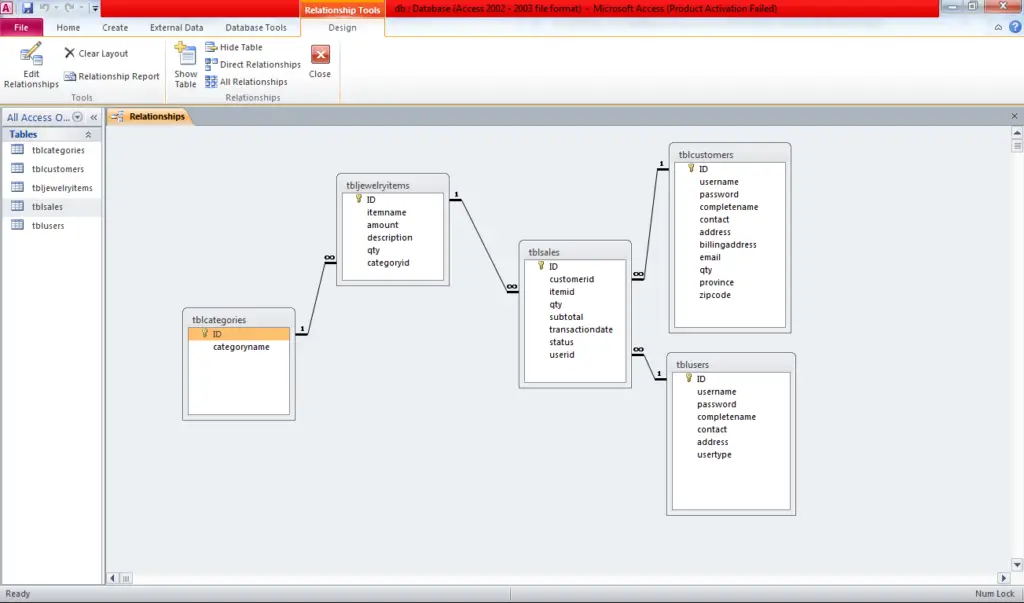Close the Relationships design view

[x=320, y=60]
